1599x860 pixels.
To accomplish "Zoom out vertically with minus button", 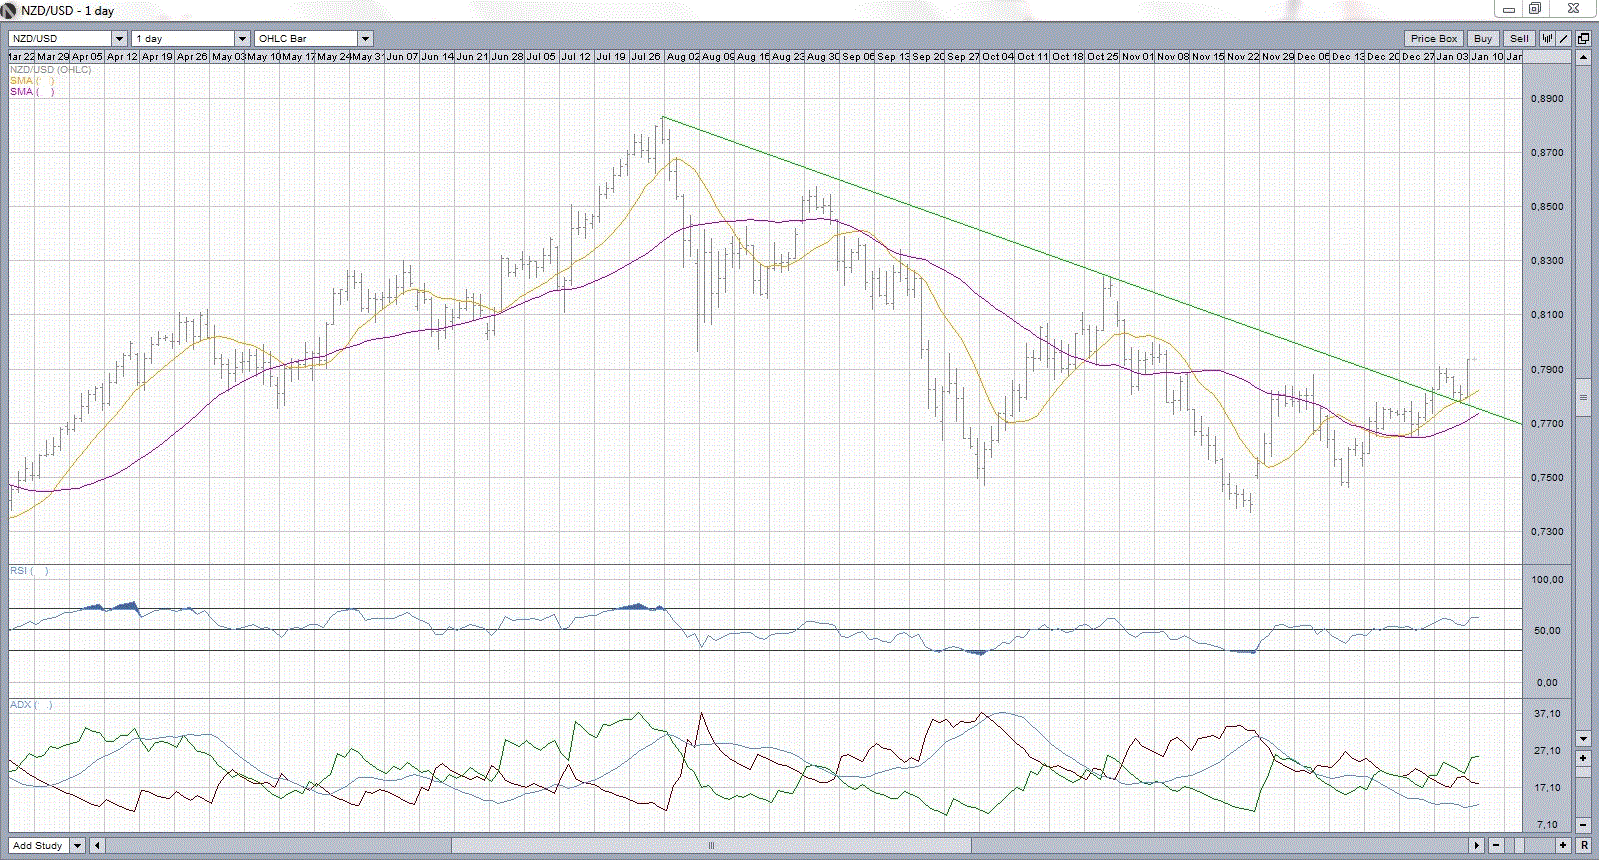I will click(x=1583, y=825).
